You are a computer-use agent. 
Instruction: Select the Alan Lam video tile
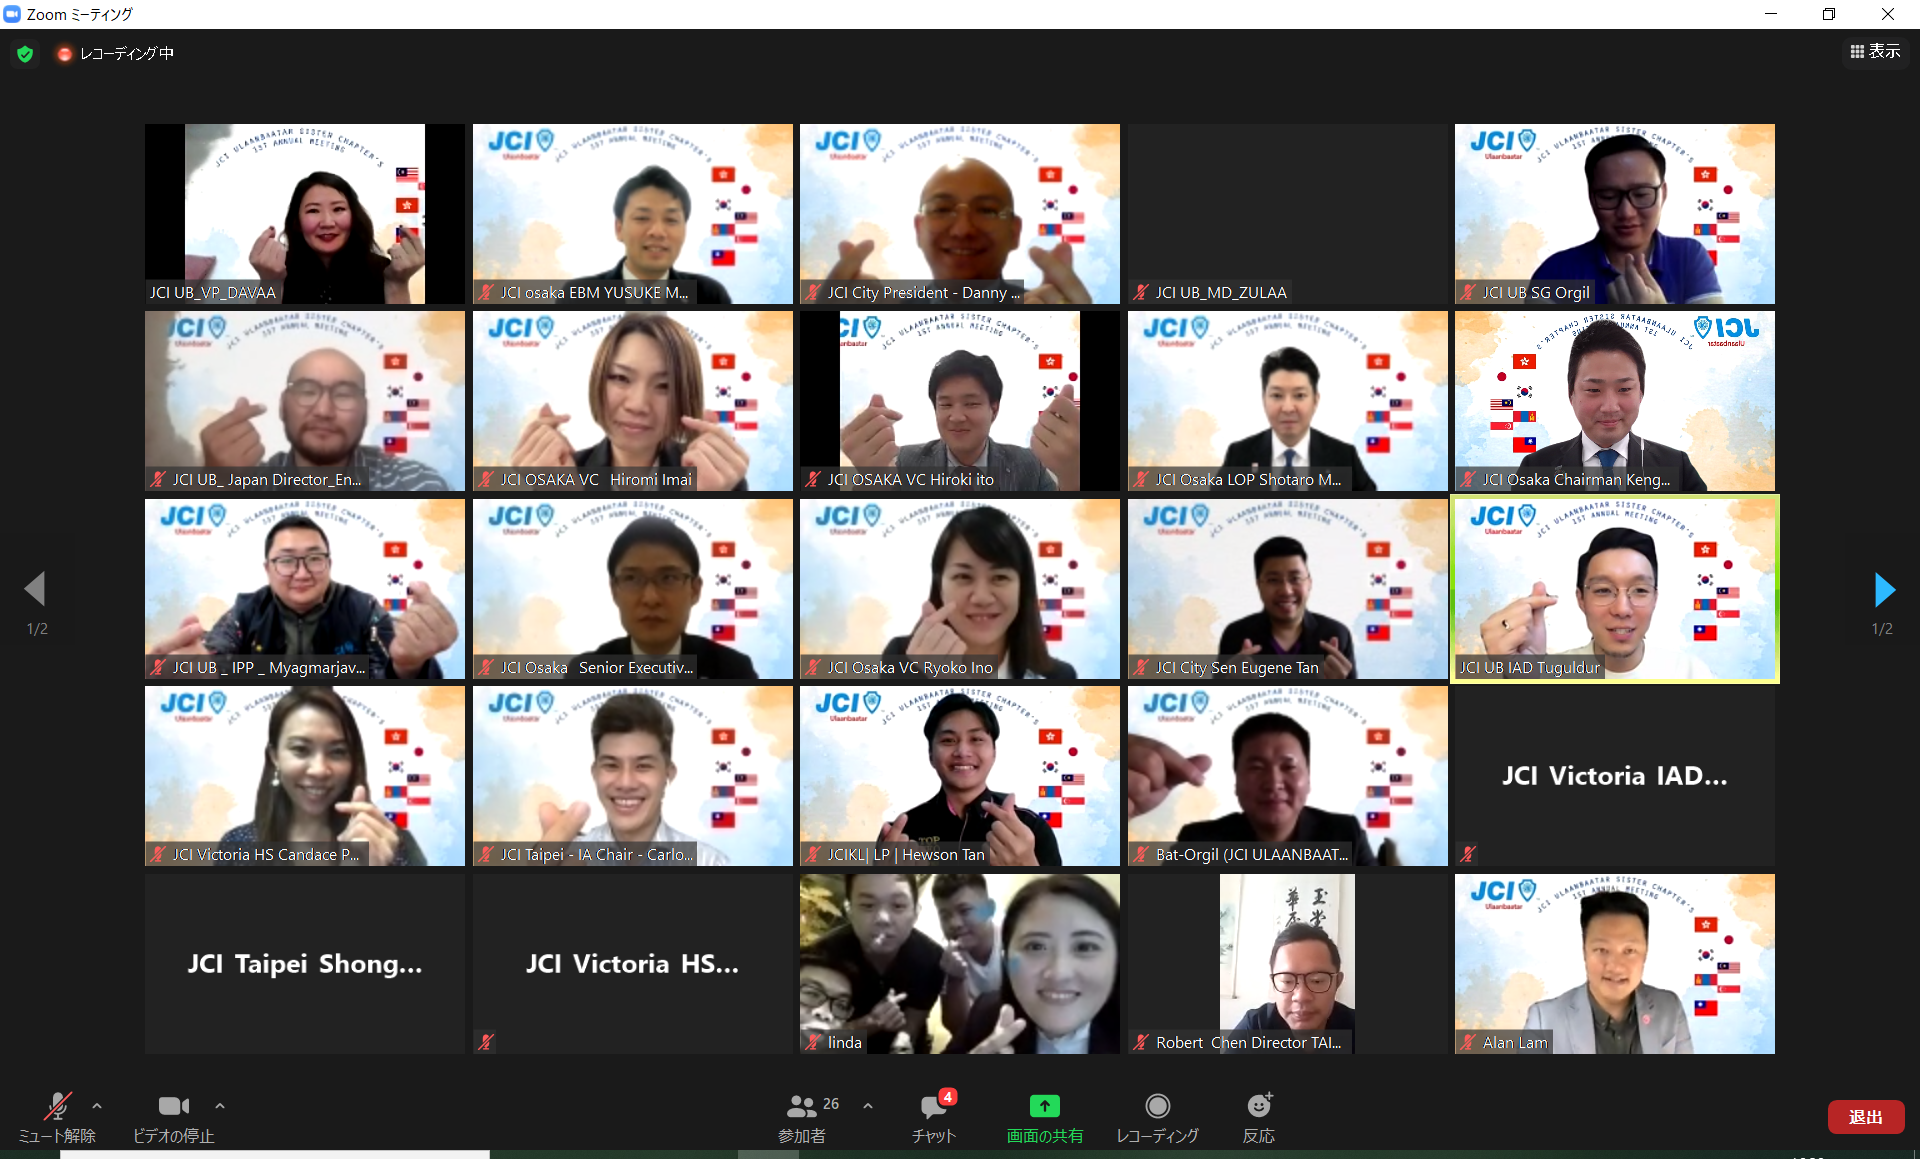click(1614, 964)
